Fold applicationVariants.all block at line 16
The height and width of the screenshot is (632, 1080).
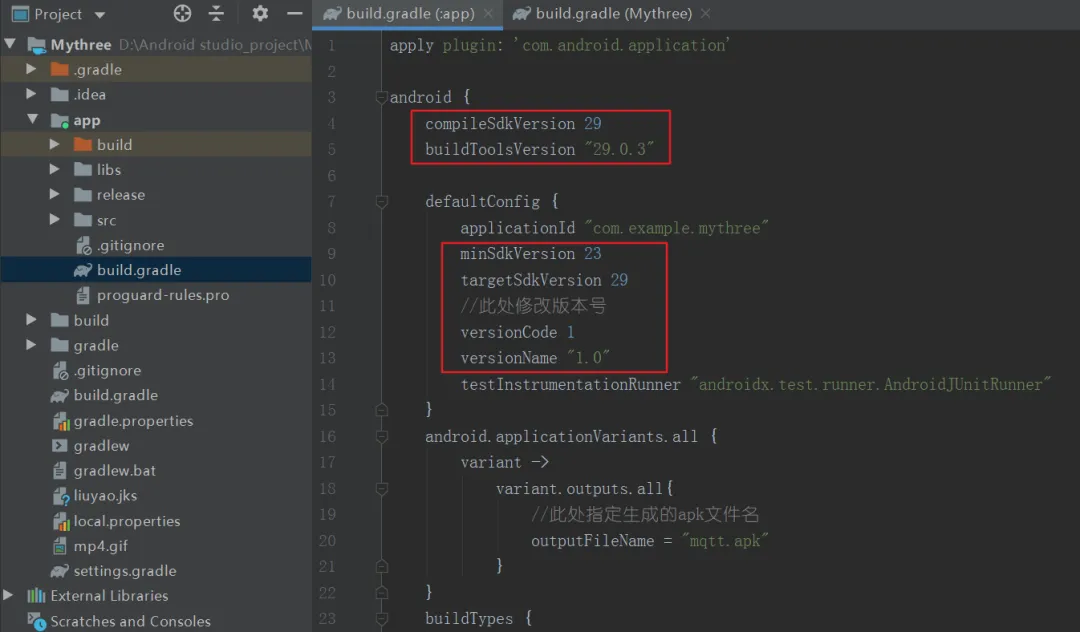(382, 436)
